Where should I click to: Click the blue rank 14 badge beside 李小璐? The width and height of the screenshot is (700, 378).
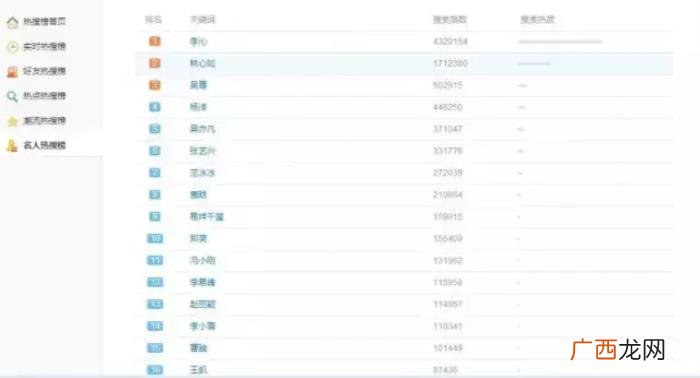pyautogui.click(x=155, y=326)
